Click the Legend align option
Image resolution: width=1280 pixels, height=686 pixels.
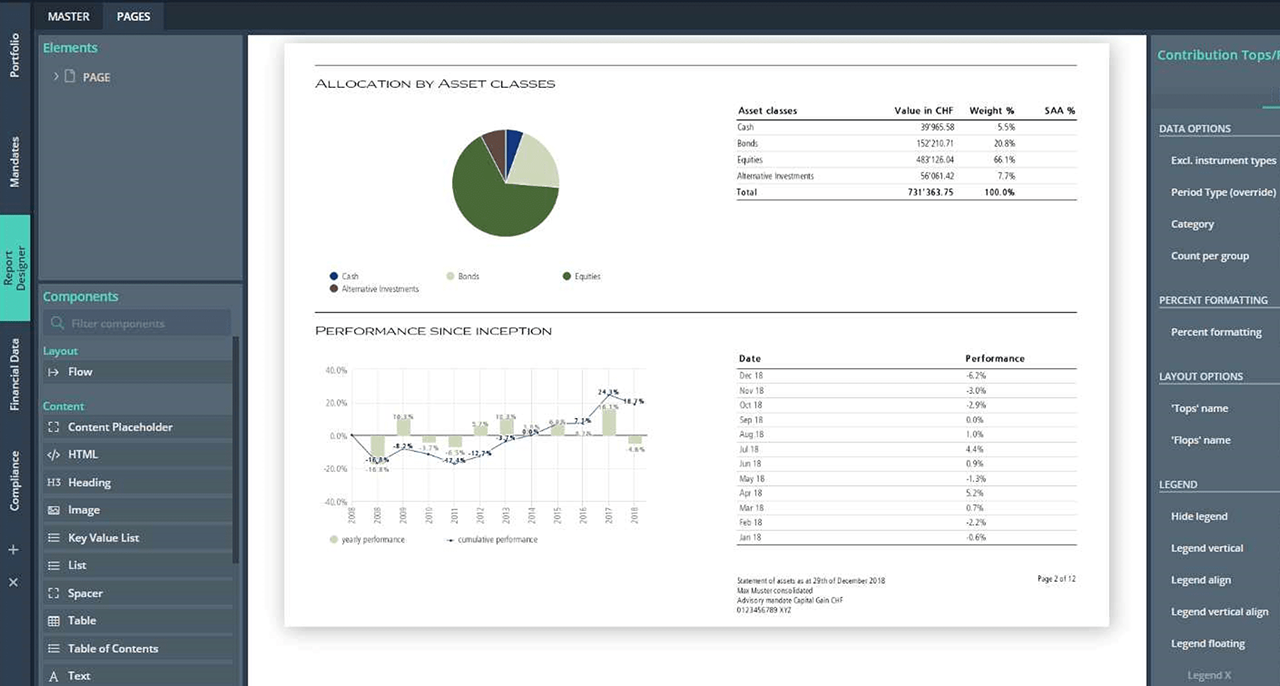[x=1201, y=580]
